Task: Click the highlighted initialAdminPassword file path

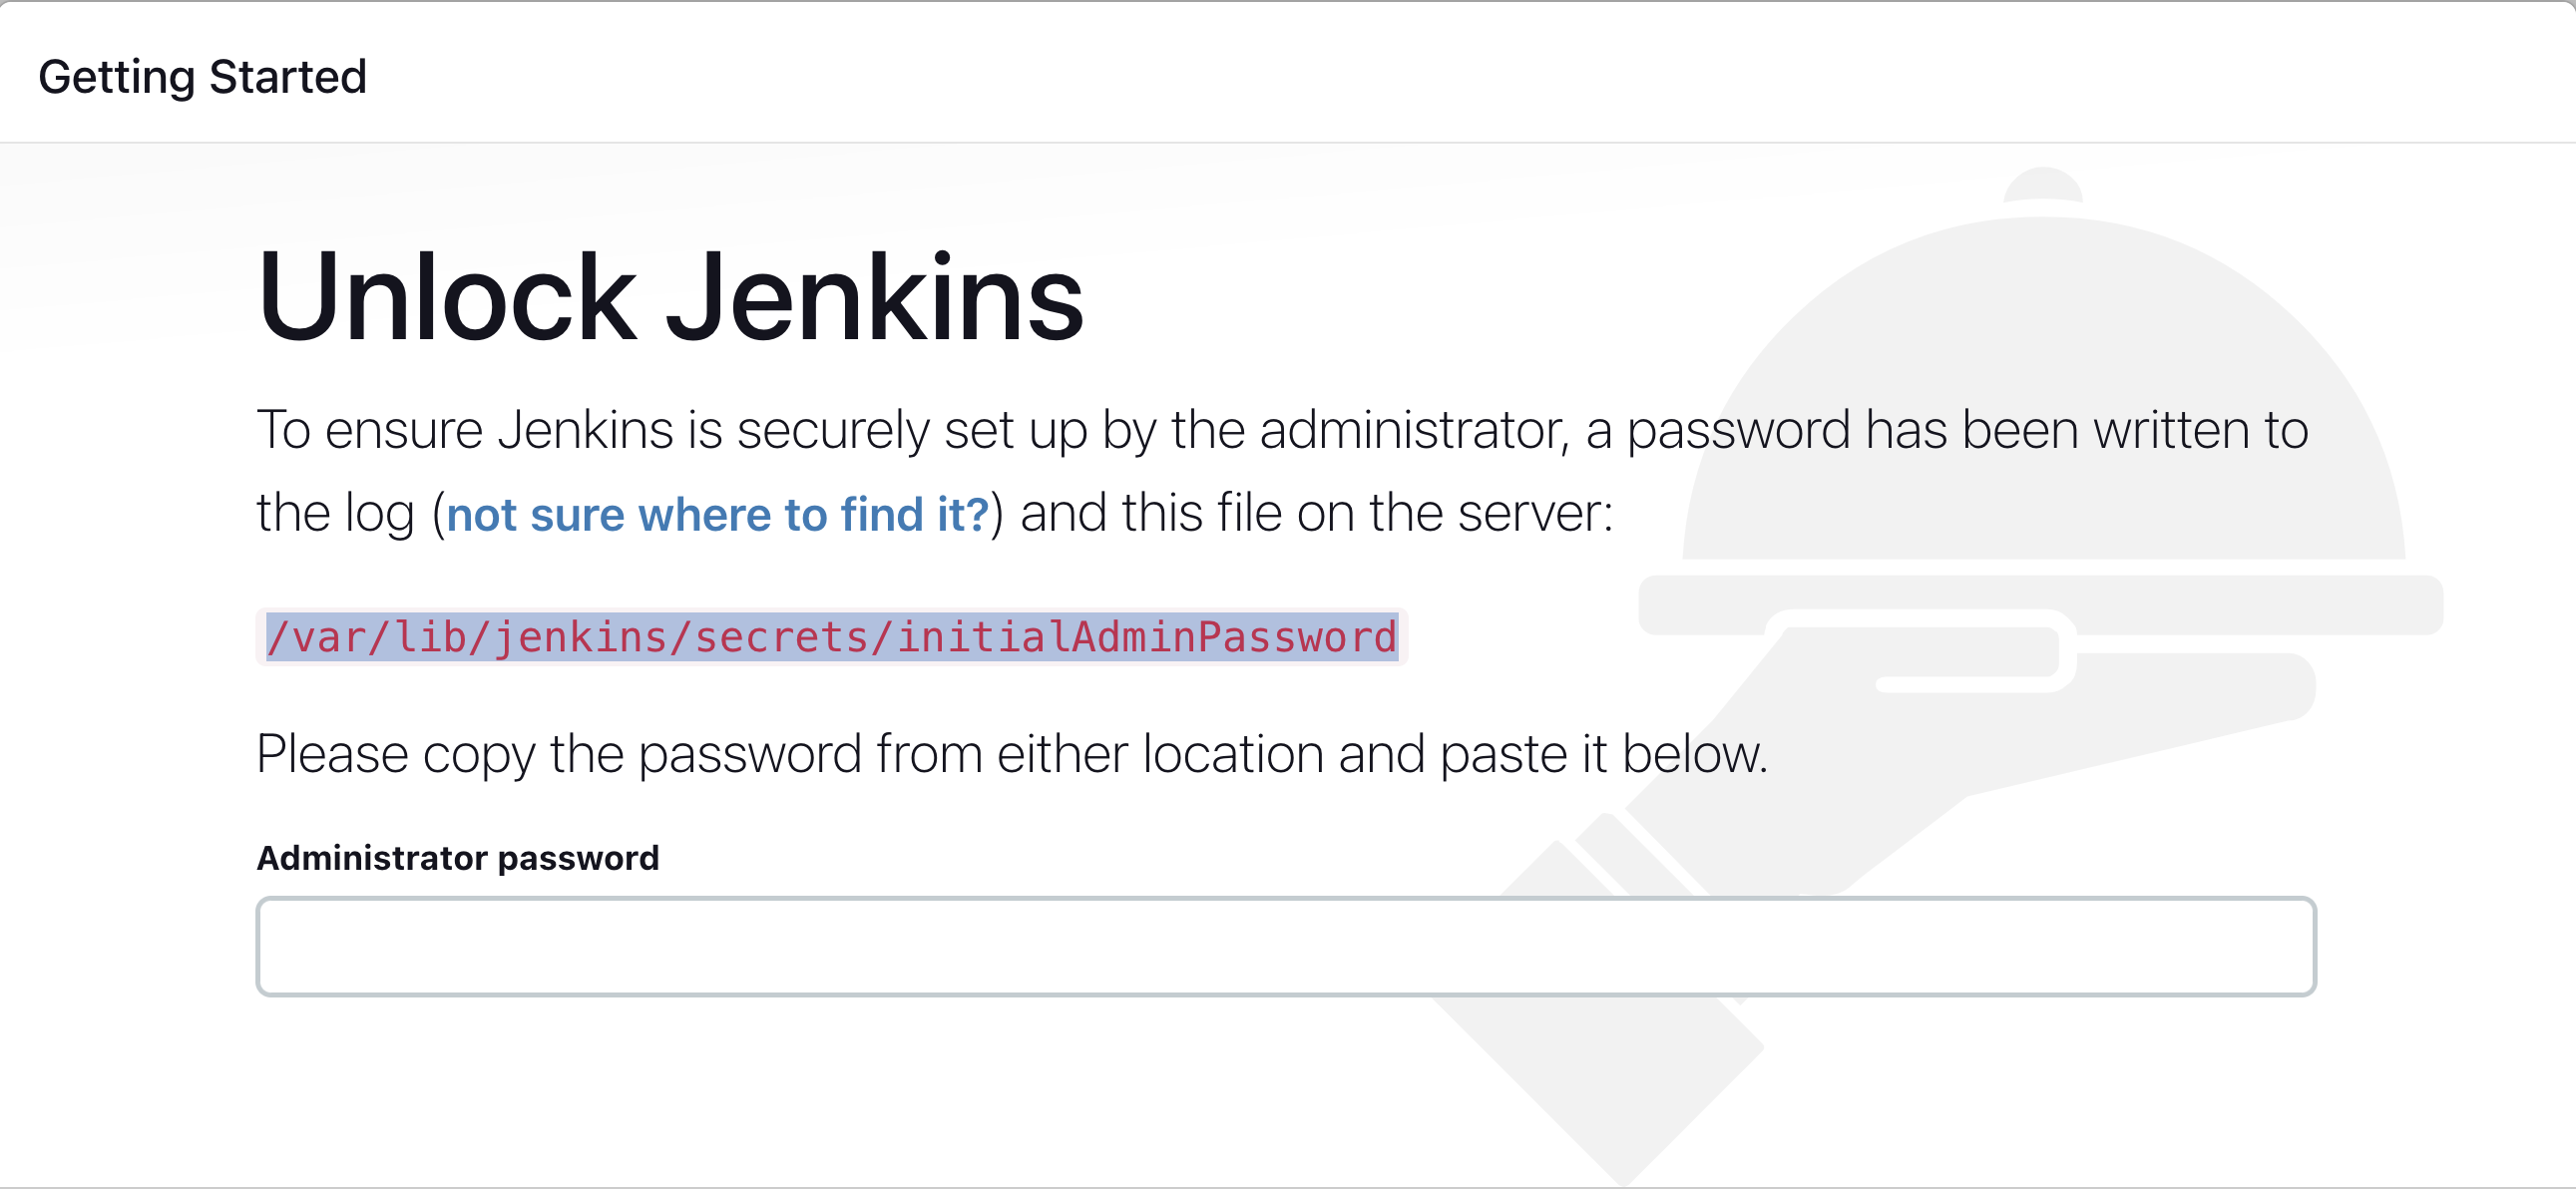Action: 831,635
